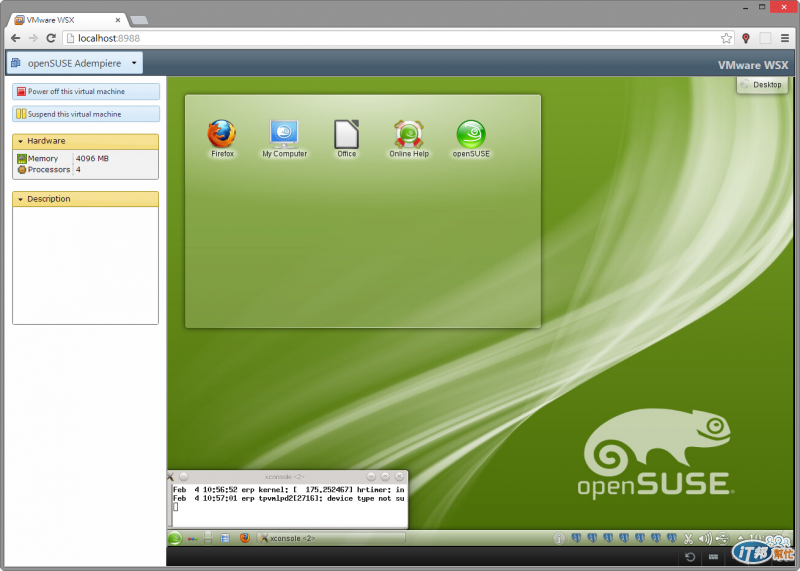Bookmark this page with the star icon
This screenshot has height=571, width=800.
727,38
